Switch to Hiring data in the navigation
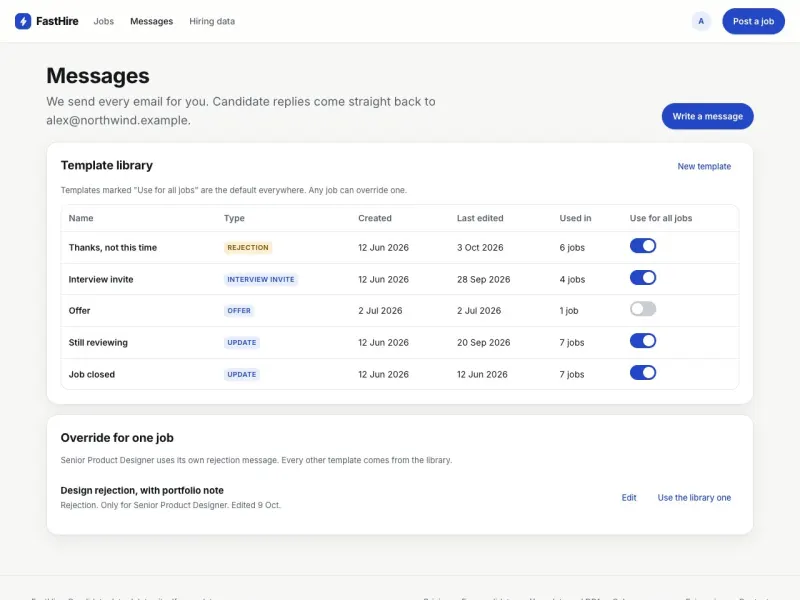Image resolution: width=800 pixels, height=600 pixels. coord(212,21)
